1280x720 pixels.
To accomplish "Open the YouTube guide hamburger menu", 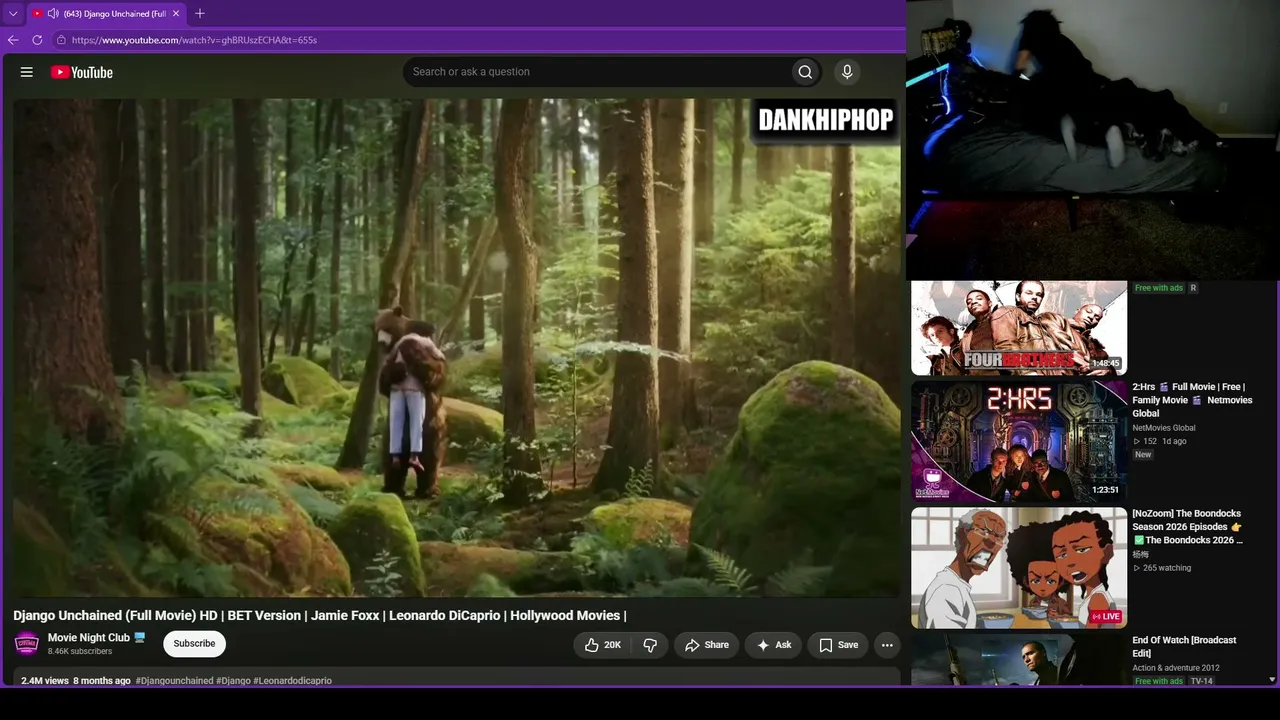I will (27, 72).
